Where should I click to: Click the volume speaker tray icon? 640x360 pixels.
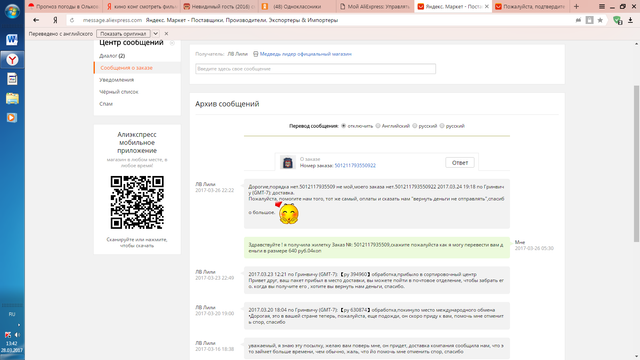(17, 335)
